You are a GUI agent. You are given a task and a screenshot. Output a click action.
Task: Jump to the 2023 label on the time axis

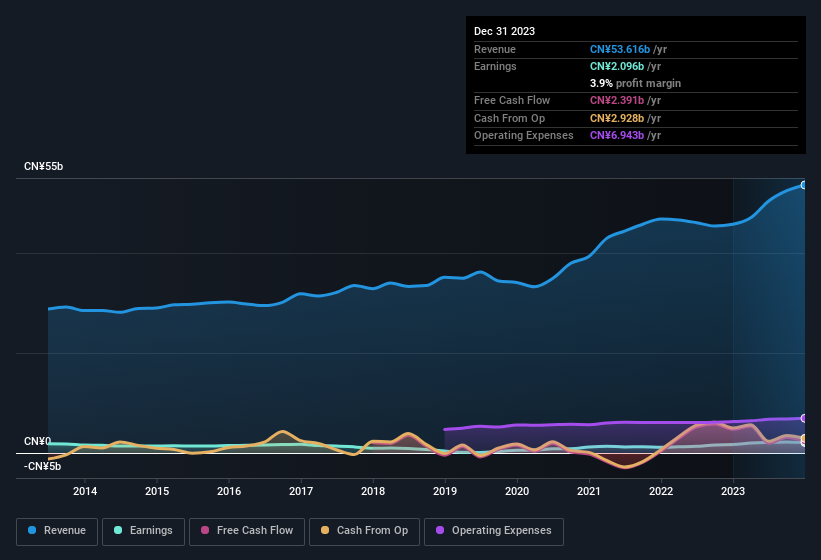coord(733,491)
